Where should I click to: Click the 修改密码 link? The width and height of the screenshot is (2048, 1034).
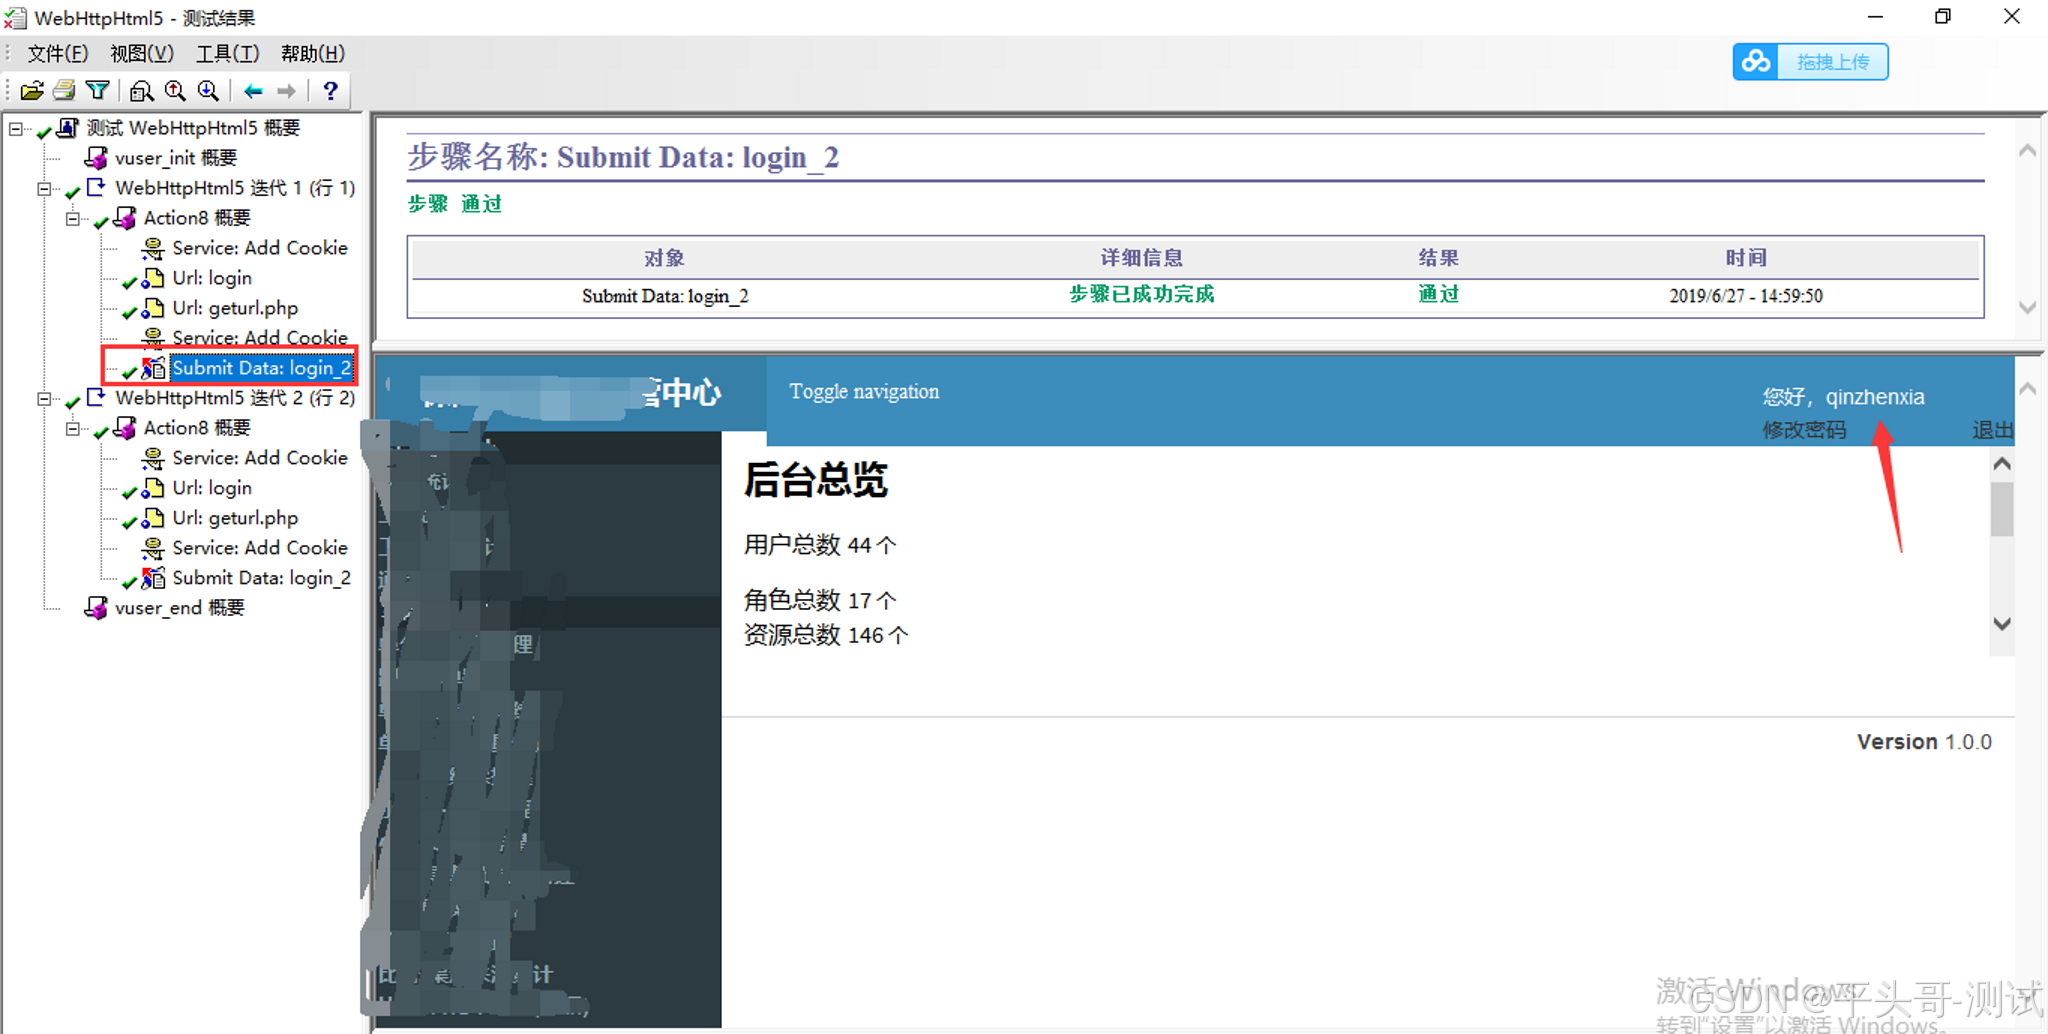click(x=1804, y=430)
